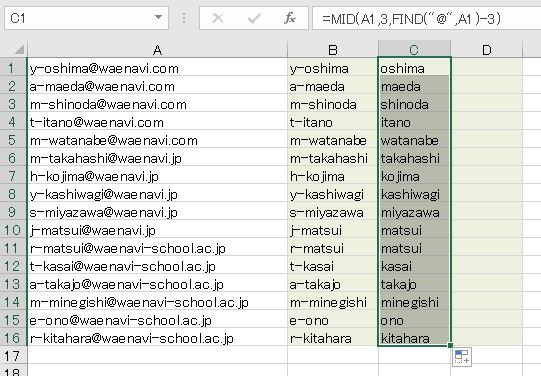Screen dimensions: 541x376
Task: Select column C cell minegishi
Action: (414, 302)
